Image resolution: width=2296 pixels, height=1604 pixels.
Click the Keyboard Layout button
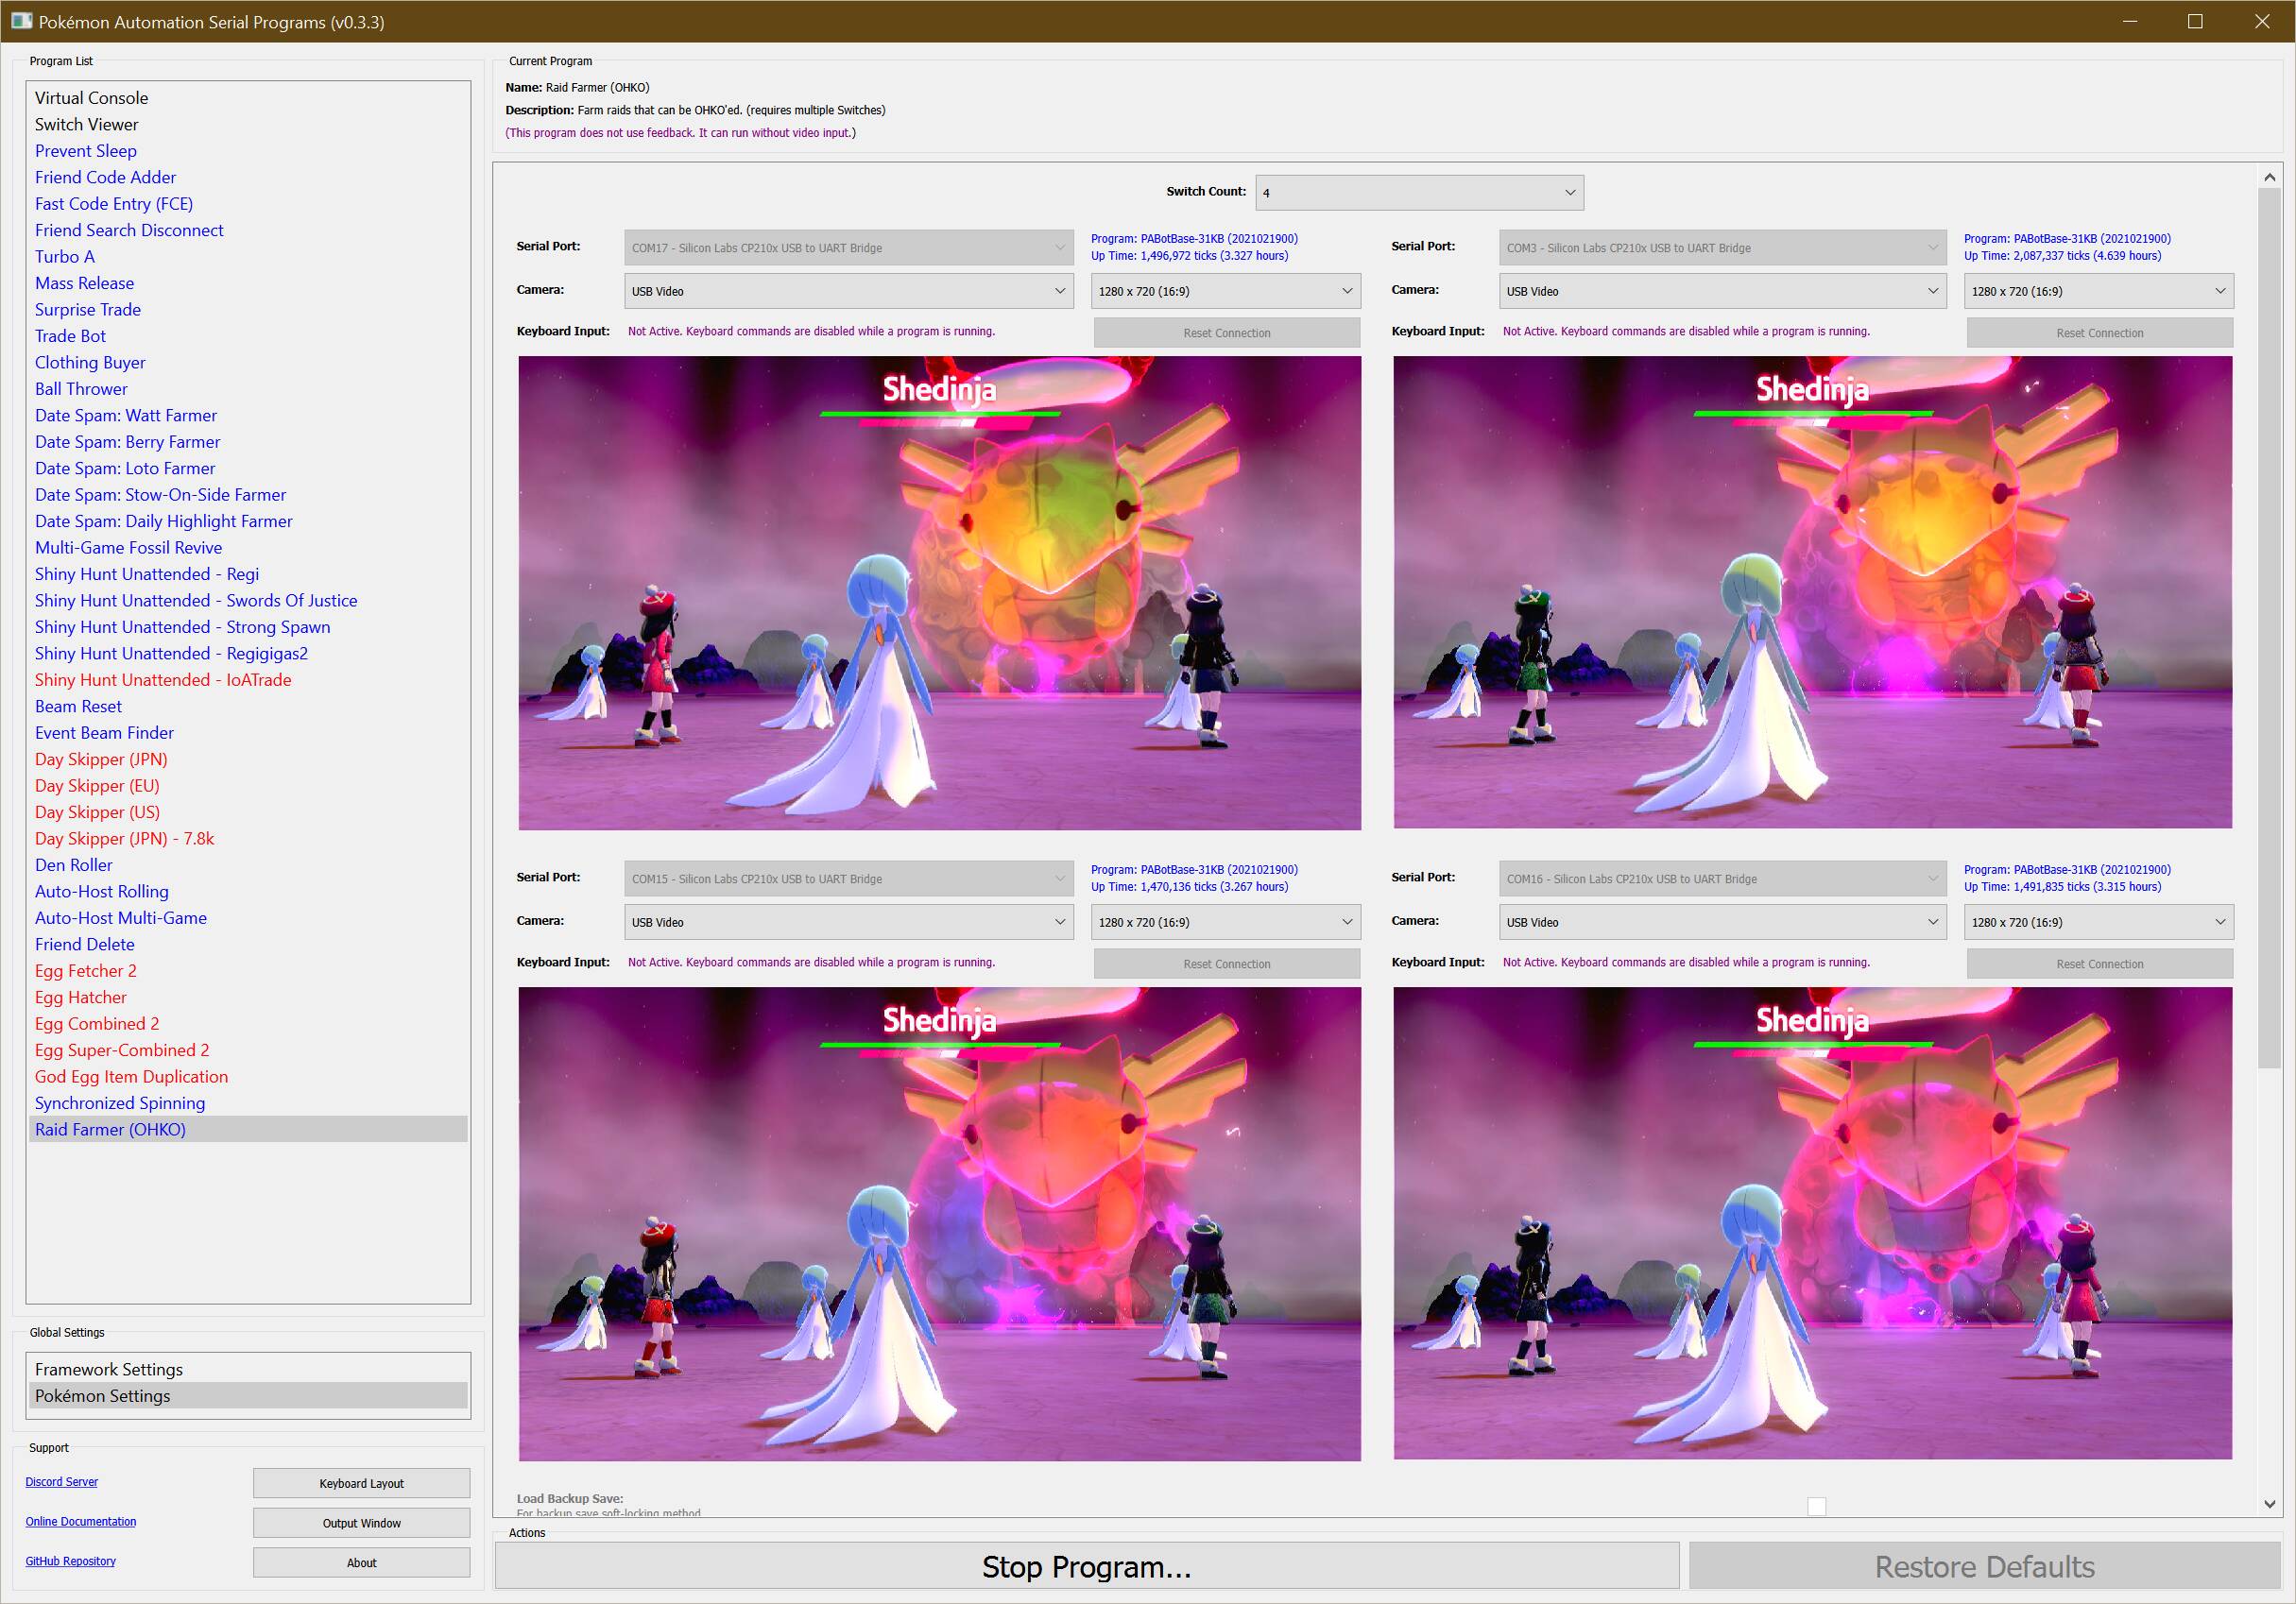tap(361, 1483)
